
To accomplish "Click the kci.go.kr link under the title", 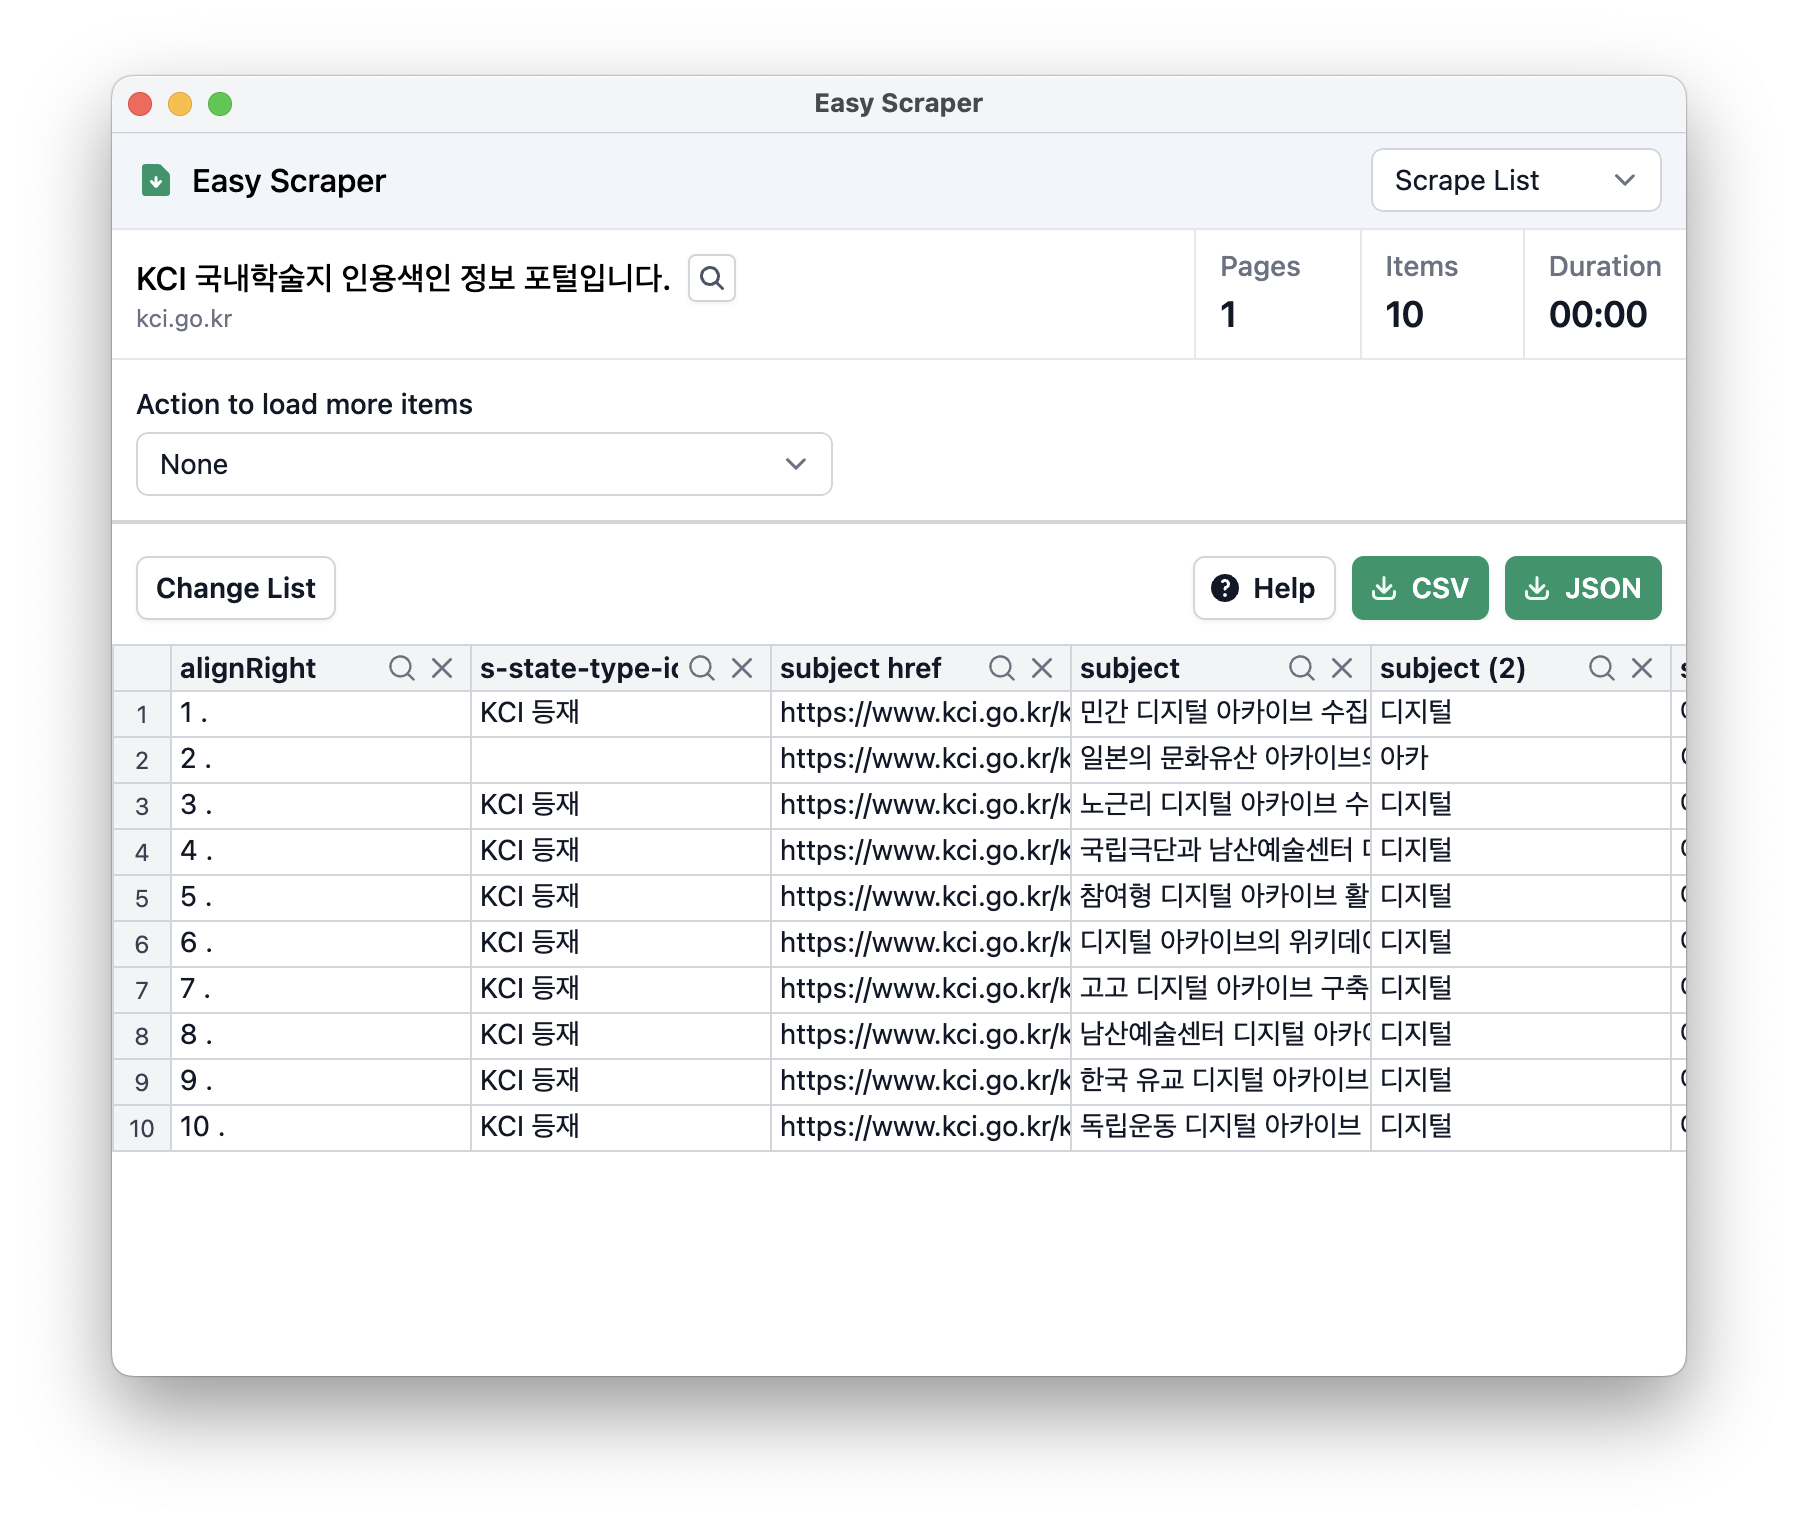I will (184, 318).
